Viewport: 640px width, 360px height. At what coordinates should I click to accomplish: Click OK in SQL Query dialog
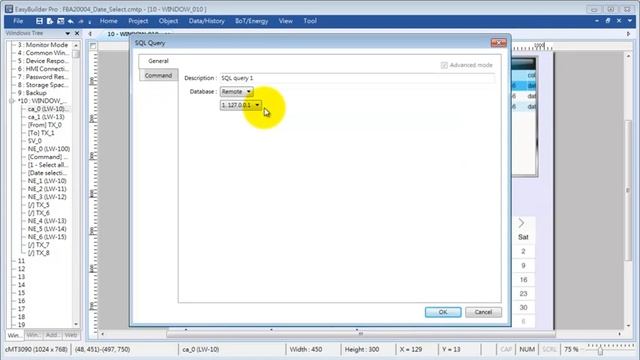click(443, 312)
